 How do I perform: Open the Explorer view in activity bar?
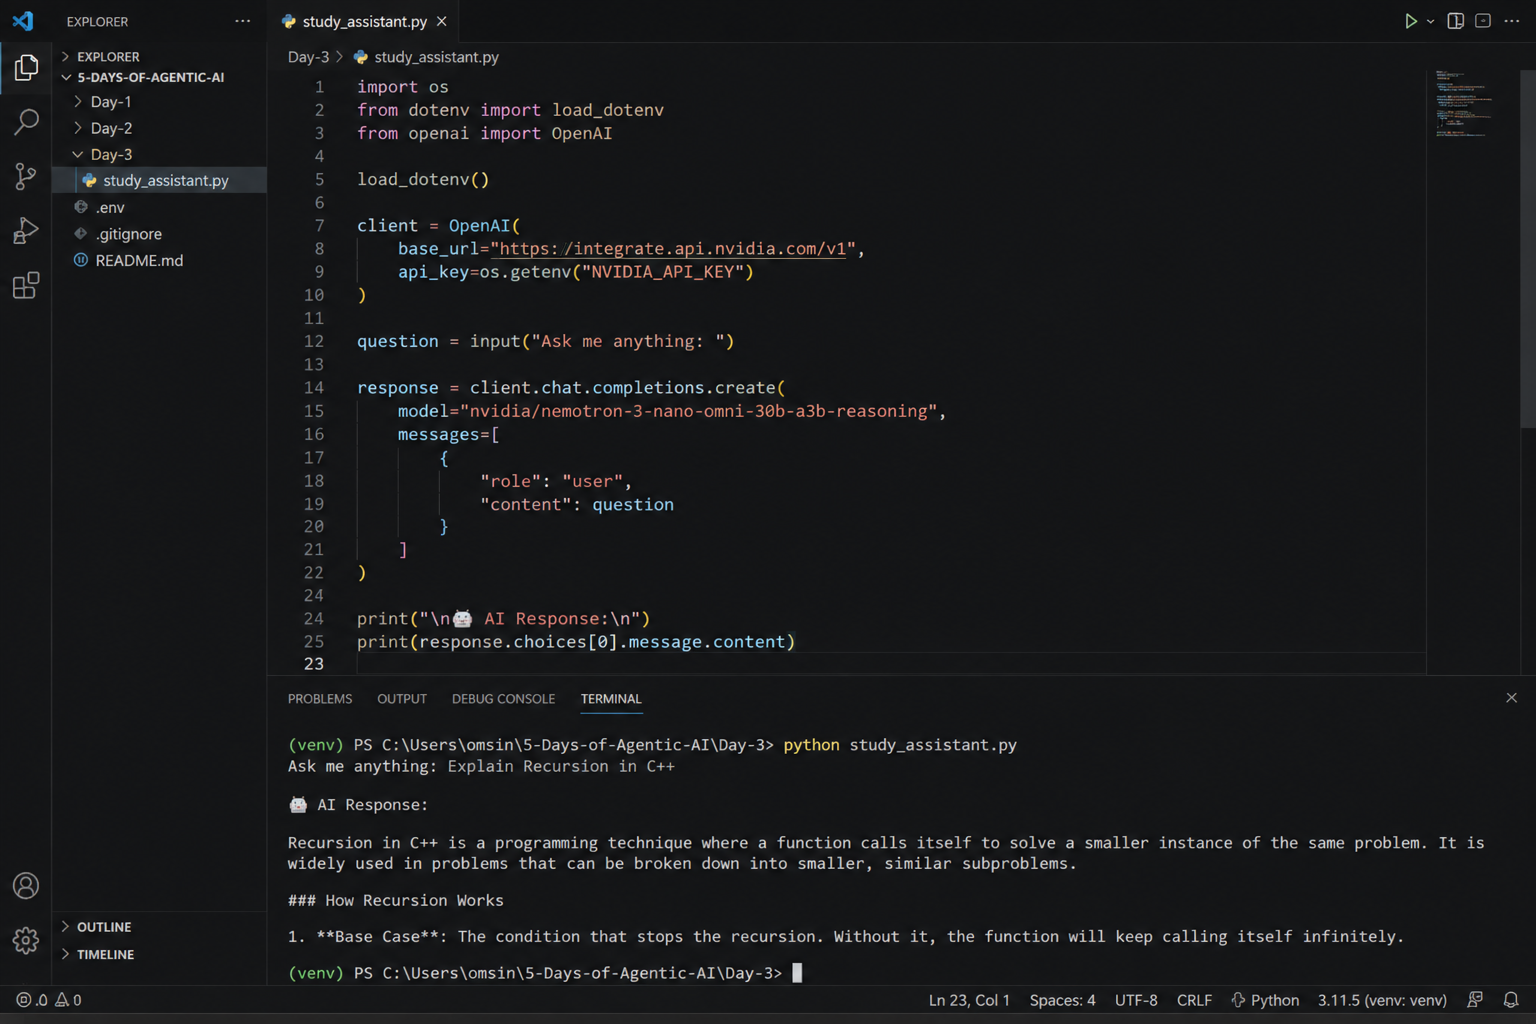pyautogui.click(x=26, y=68)
